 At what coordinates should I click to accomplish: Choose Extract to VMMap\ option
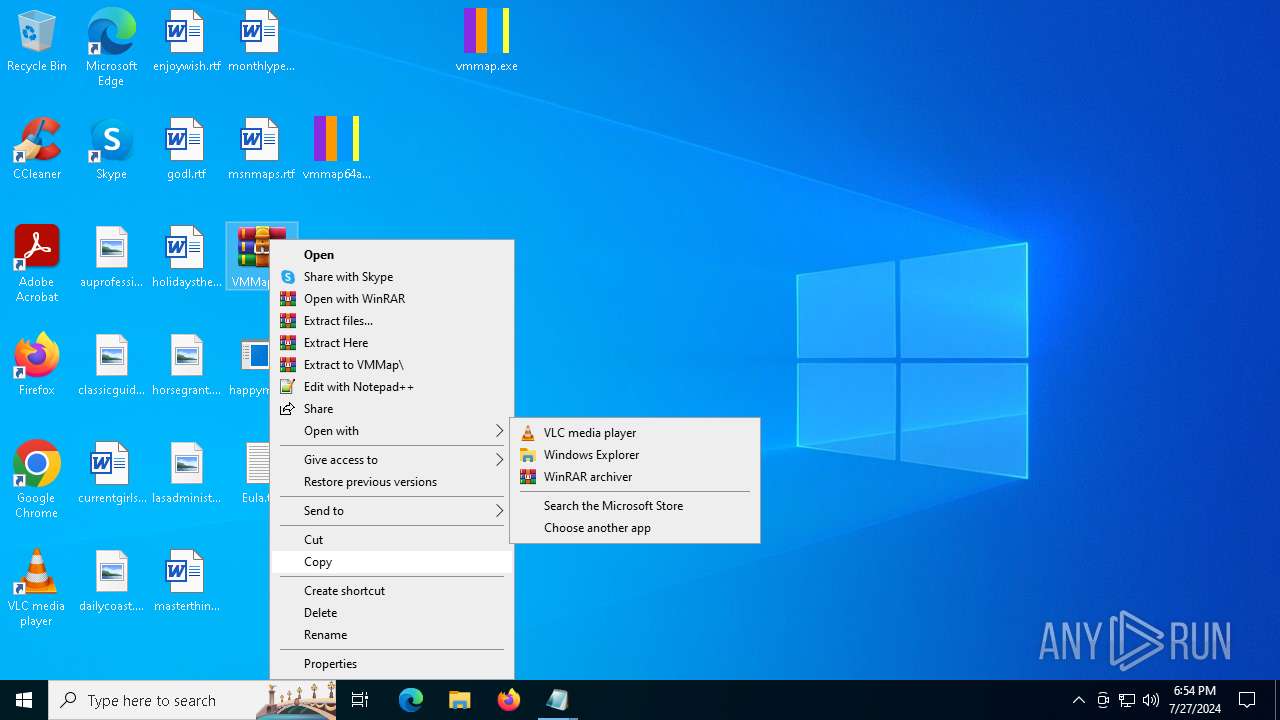[392, 365]
